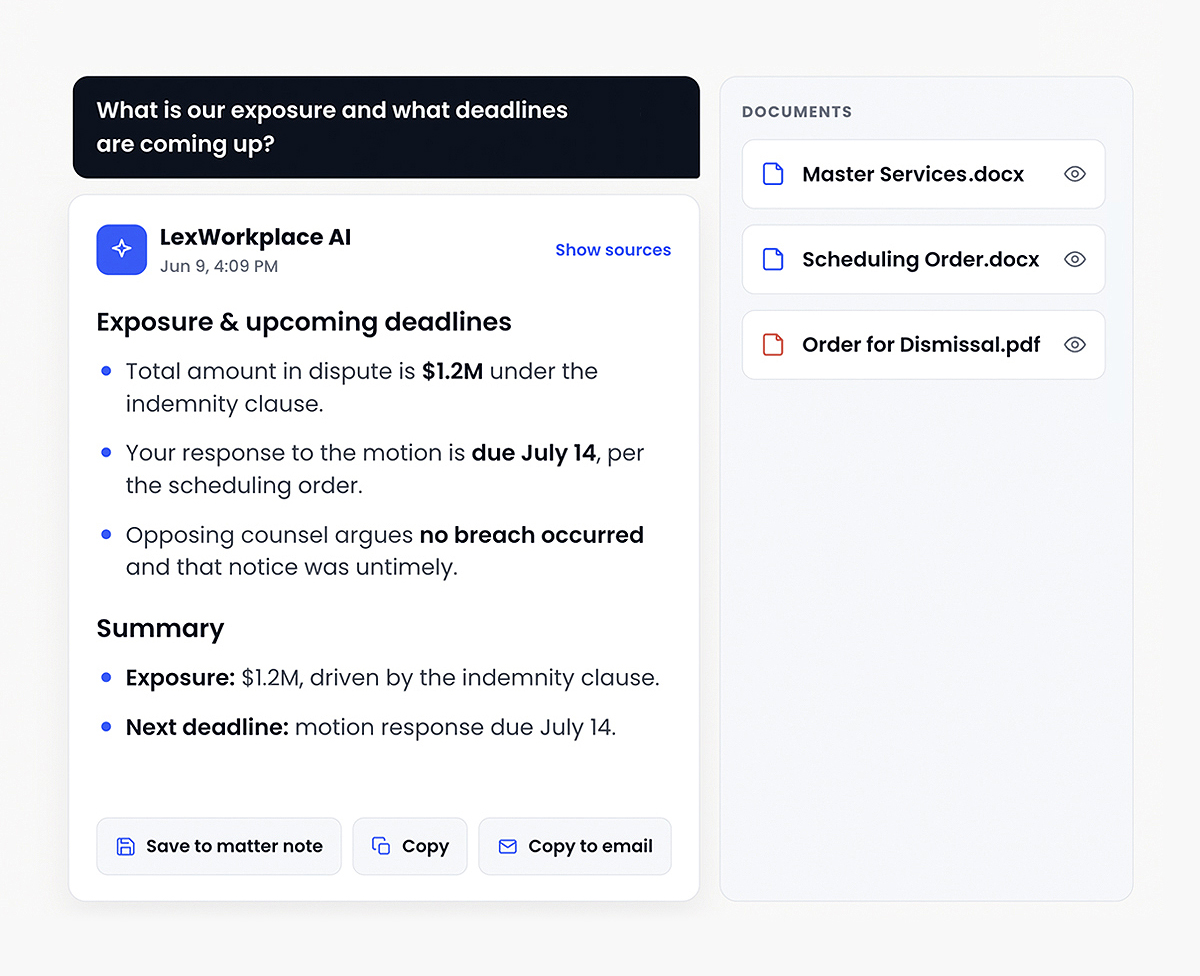Preview Scheduling Order.docx with its eye icon
1200x976 pixels.
1075,259
